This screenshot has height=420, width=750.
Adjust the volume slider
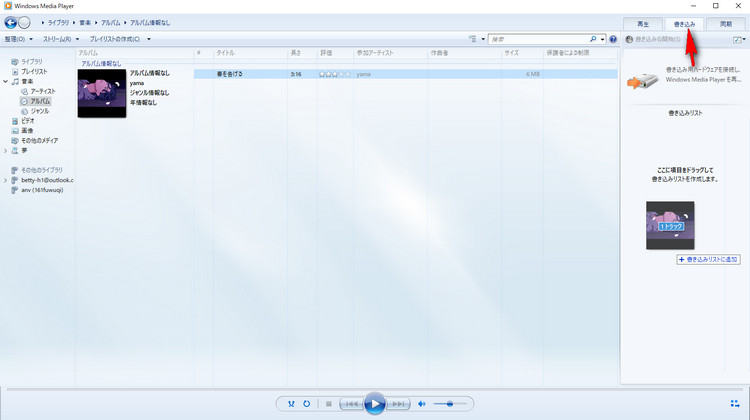coord(450,404)
